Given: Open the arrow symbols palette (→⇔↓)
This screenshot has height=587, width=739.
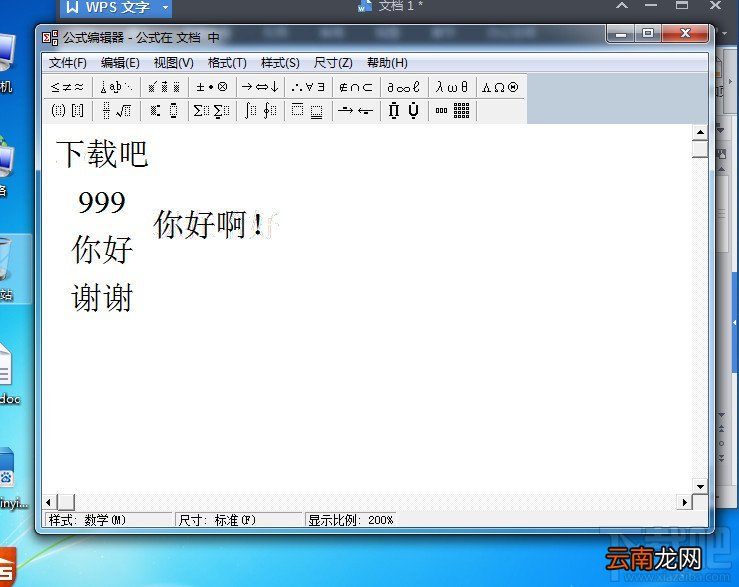Looking at the screenshot, I should pyautogui.click(x=260, y=87).
